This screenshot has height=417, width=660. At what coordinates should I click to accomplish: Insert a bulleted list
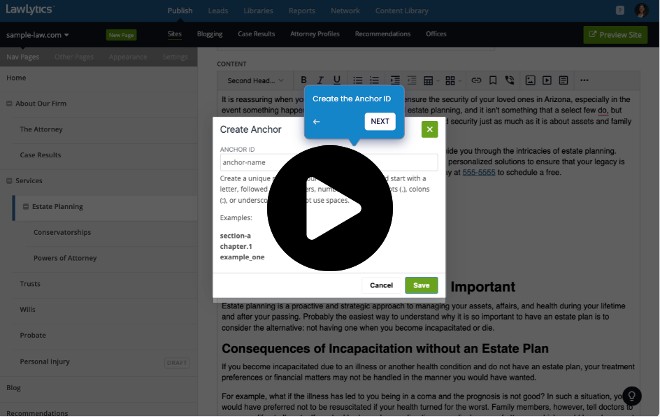pos(358,80)
